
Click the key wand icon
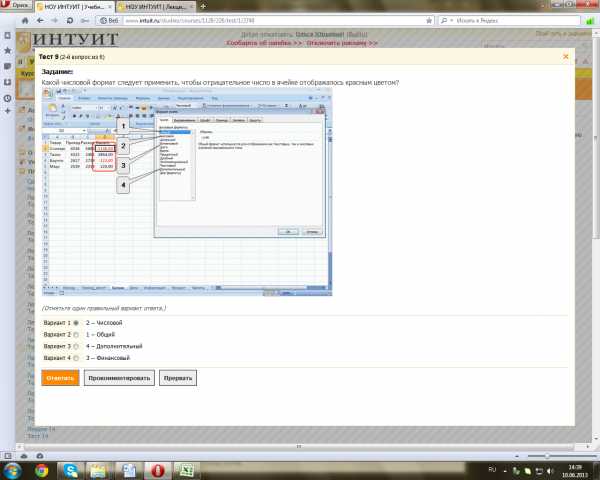pyautogui.click(x=85, y=20)
